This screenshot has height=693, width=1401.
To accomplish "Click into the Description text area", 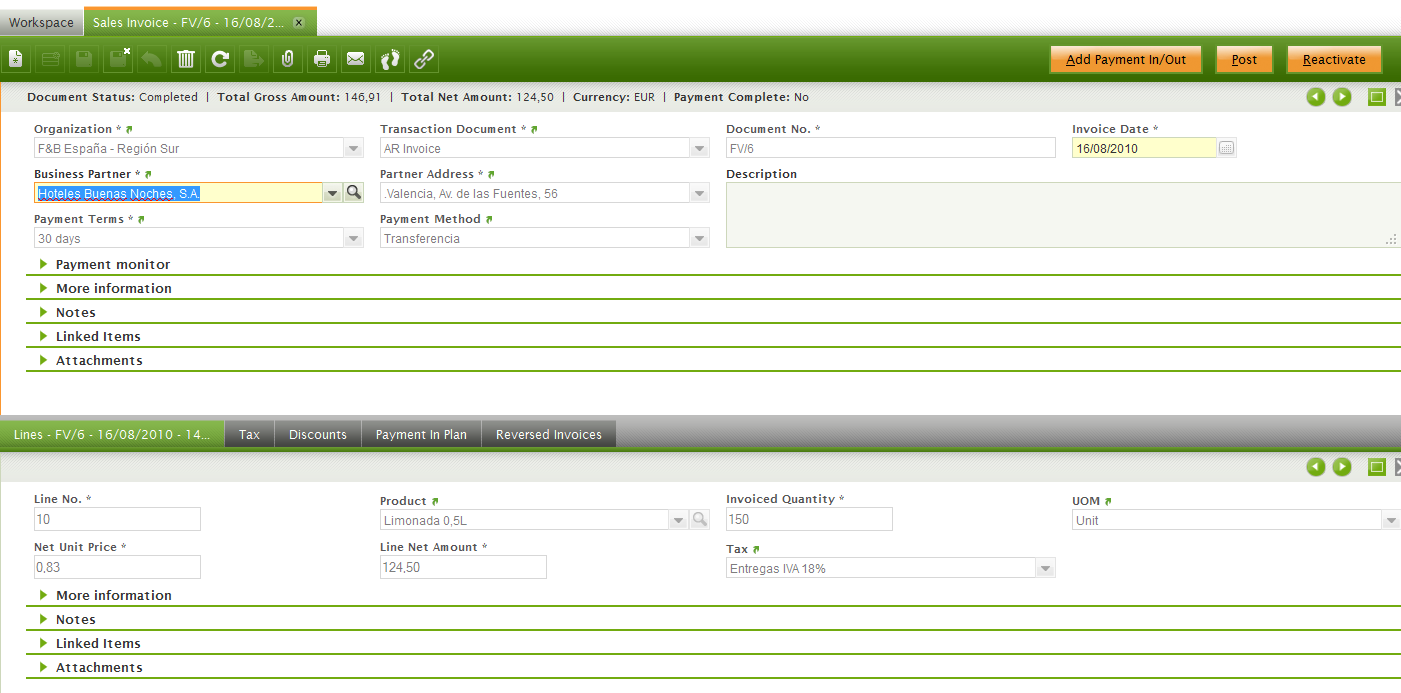I will click(1060, 215).
